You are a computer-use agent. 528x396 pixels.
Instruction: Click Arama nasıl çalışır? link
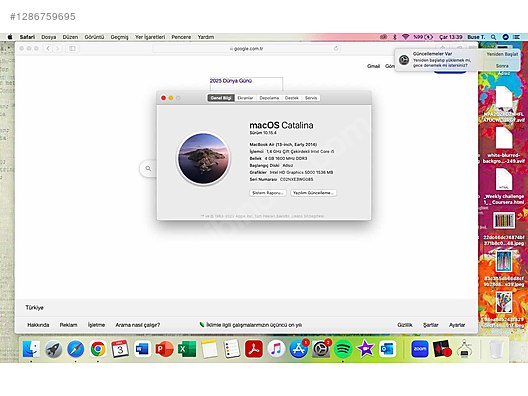pyautogui.click(x=138, y=325)
